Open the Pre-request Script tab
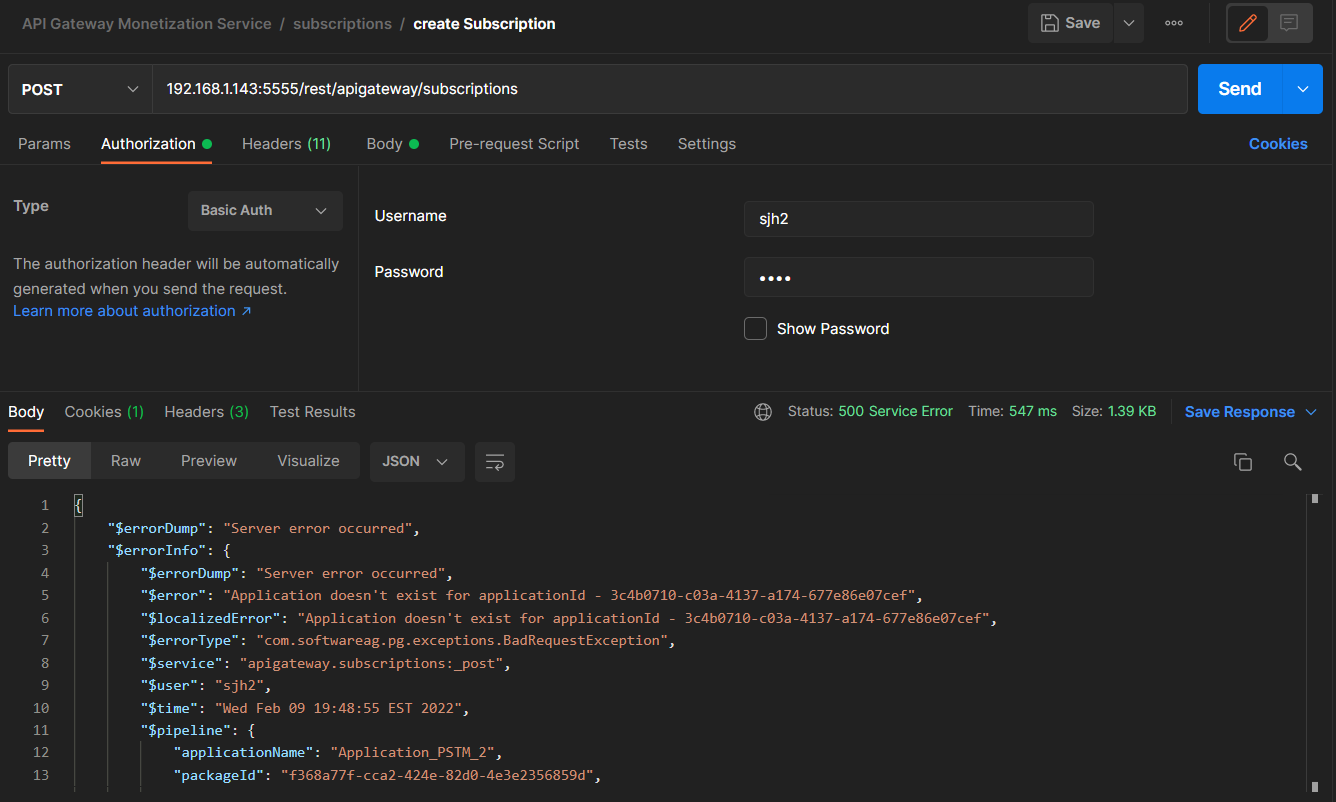Screen dimensions: 1336x802 514,144
